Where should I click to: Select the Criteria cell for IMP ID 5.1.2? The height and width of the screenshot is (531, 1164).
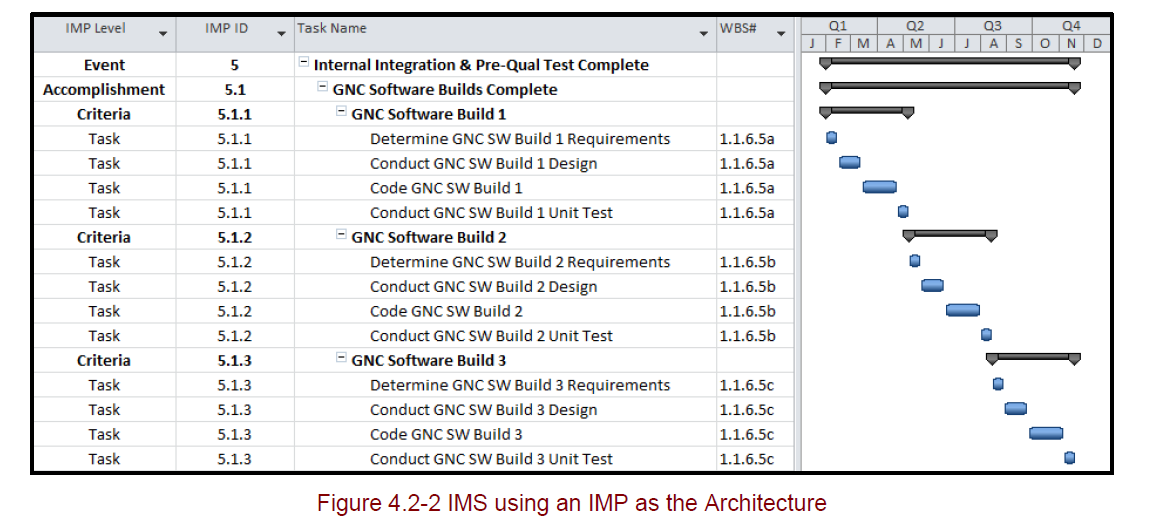(x=105, y=237)
